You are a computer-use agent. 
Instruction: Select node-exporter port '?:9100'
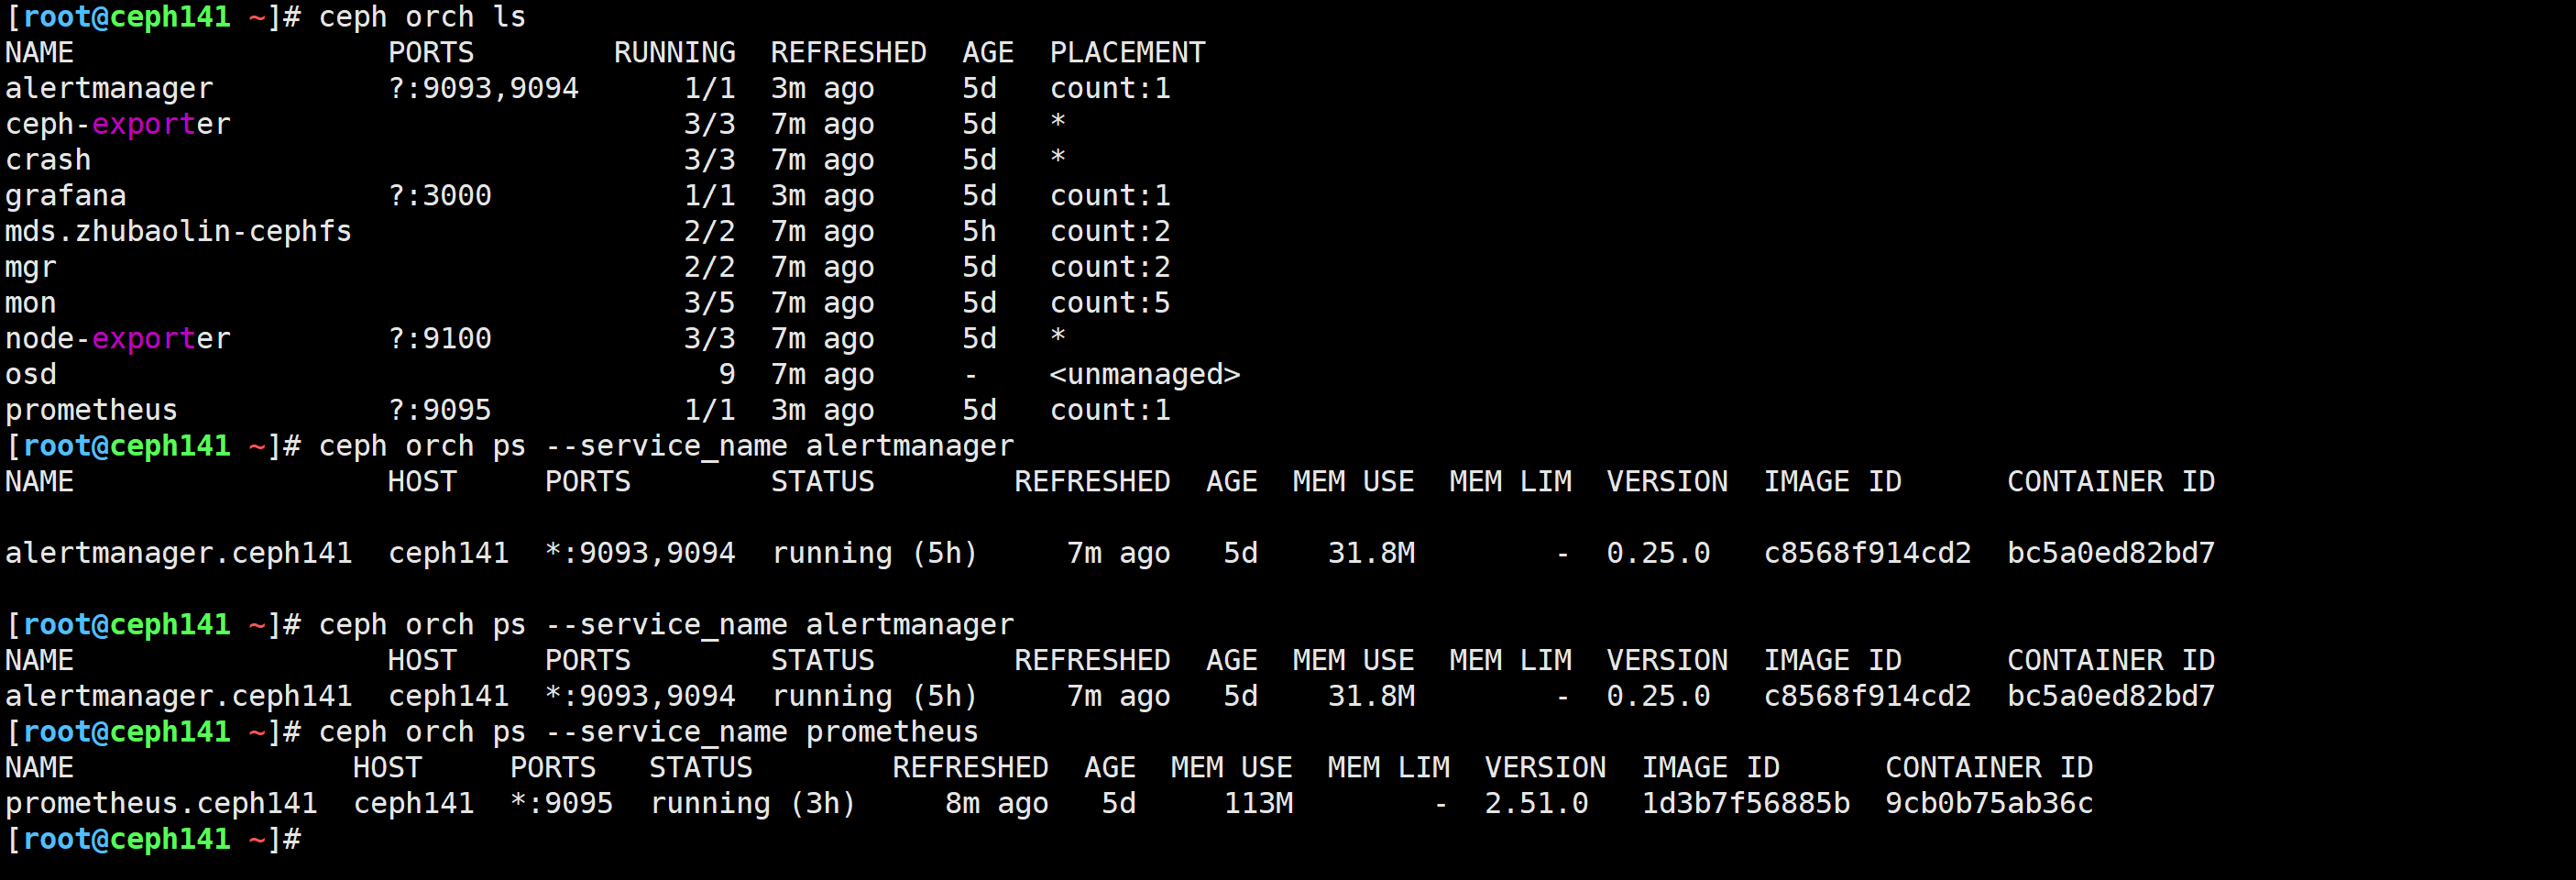tap(440, 339)
